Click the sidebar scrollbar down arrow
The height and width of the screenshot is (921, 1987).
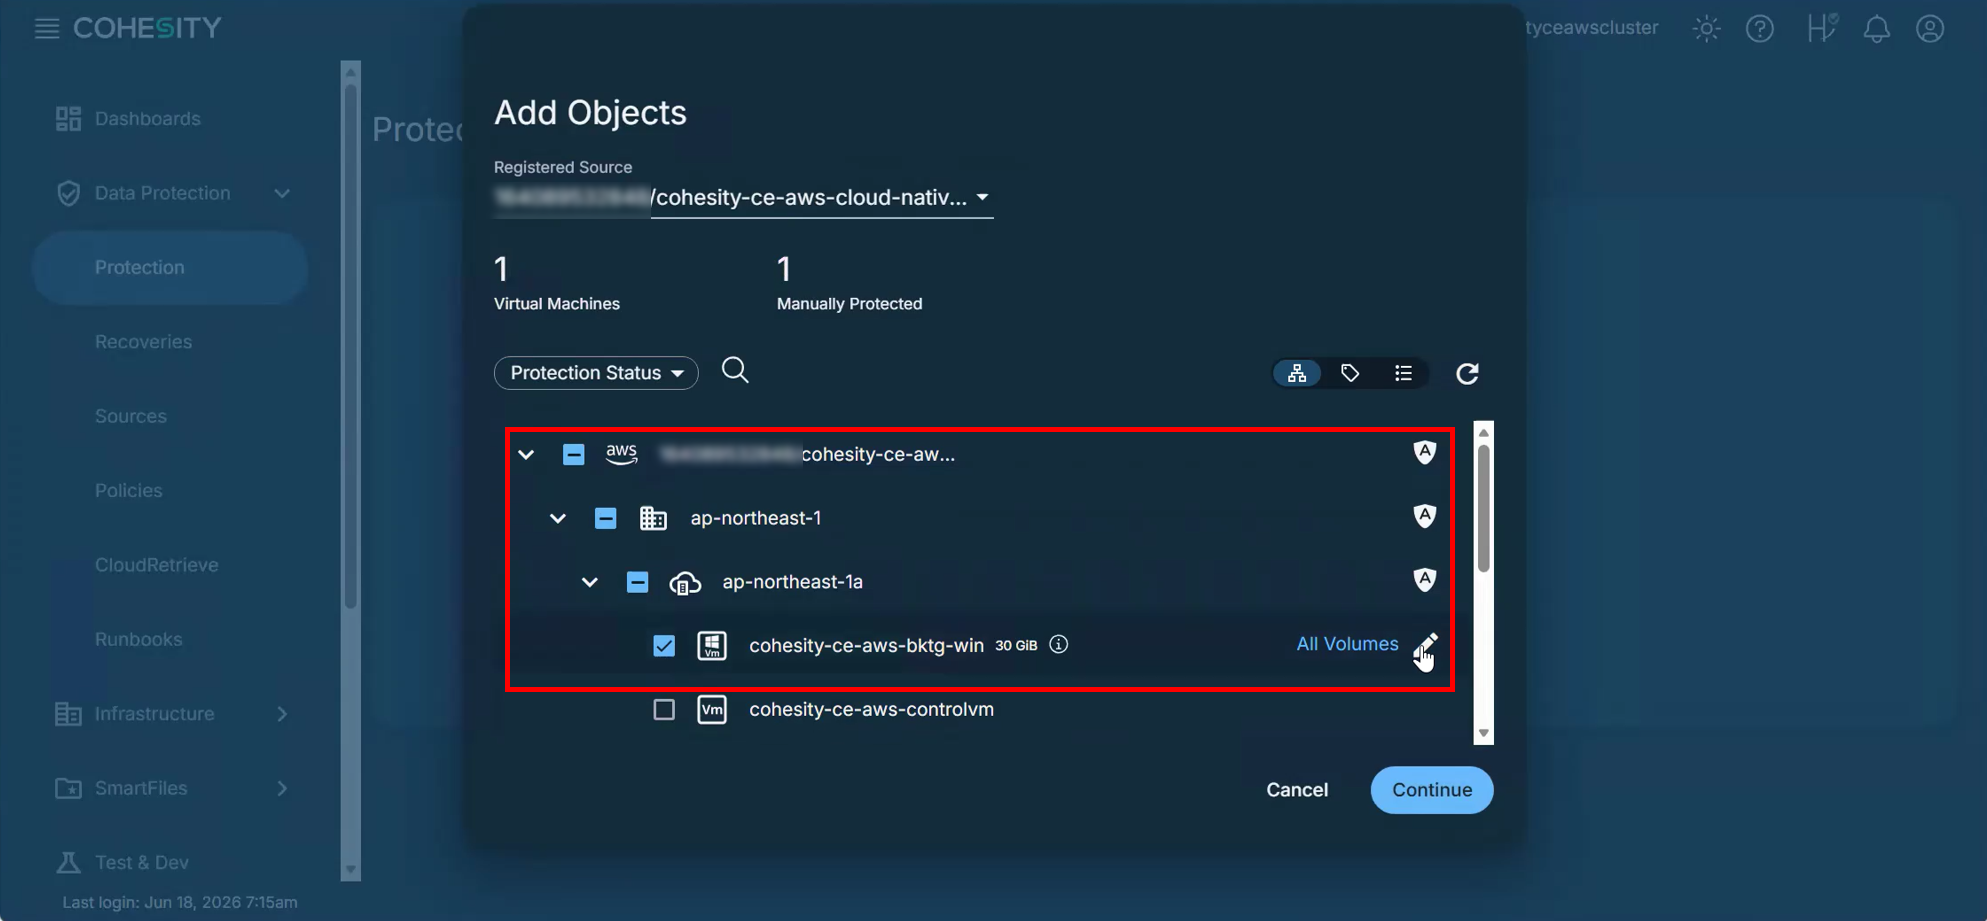pyautogui.click(x=350, y=870)
